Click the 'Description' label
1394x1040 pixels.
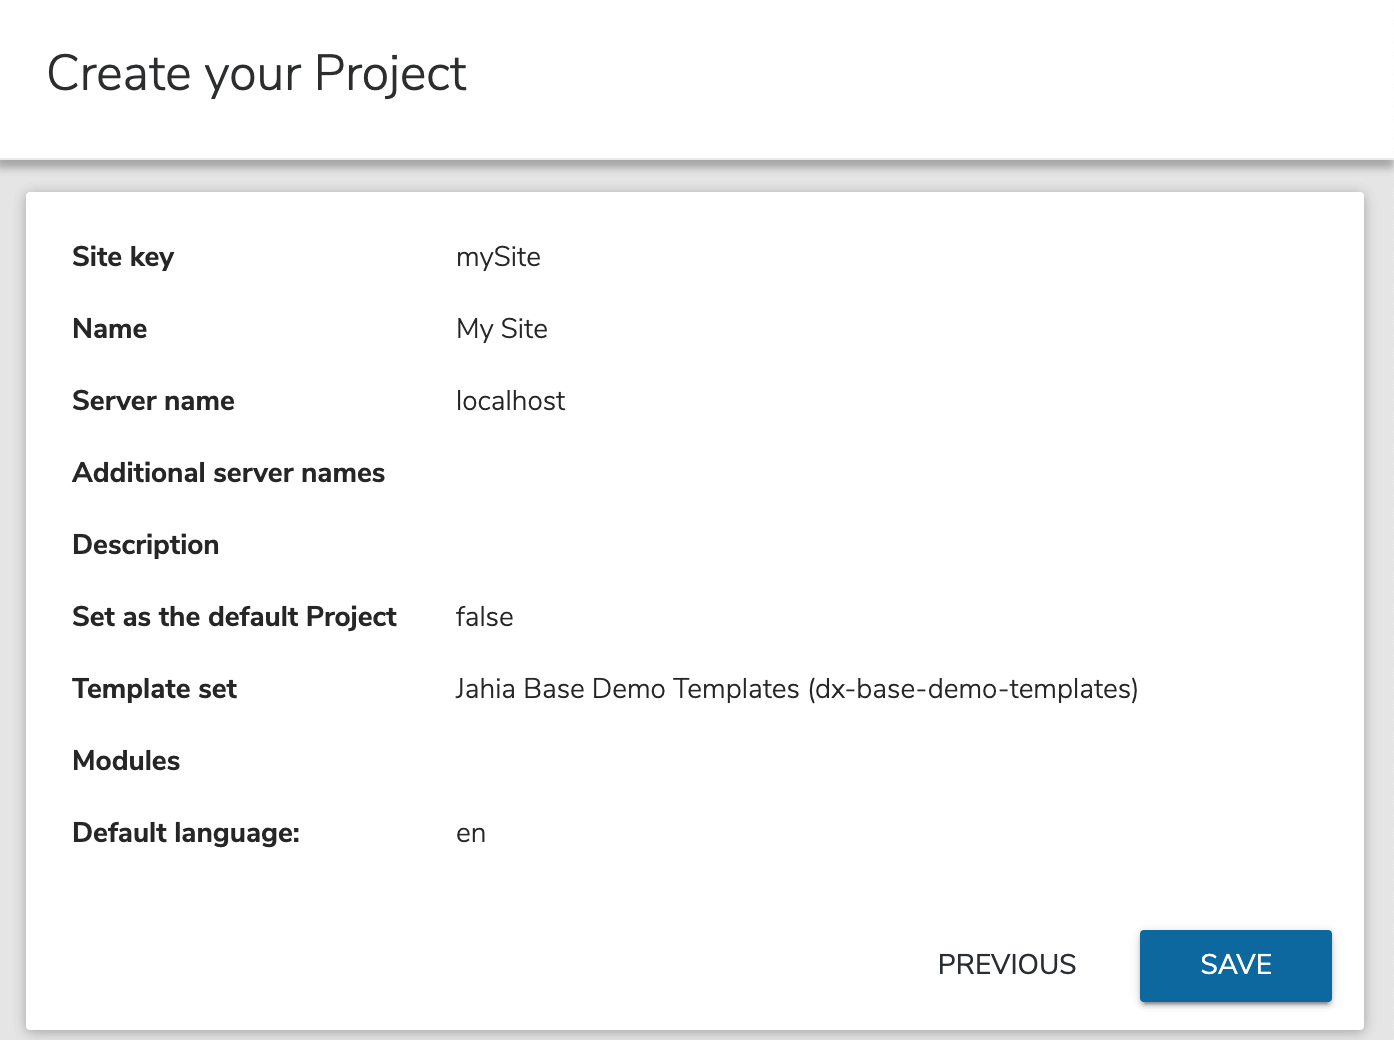tap(146, 545)
